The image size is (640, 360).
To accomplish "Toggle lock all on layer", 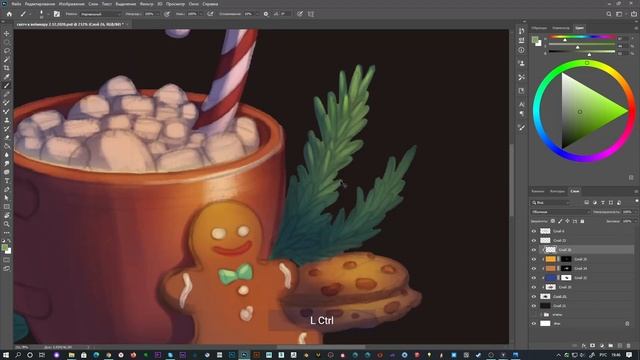I will coord(582,221).
